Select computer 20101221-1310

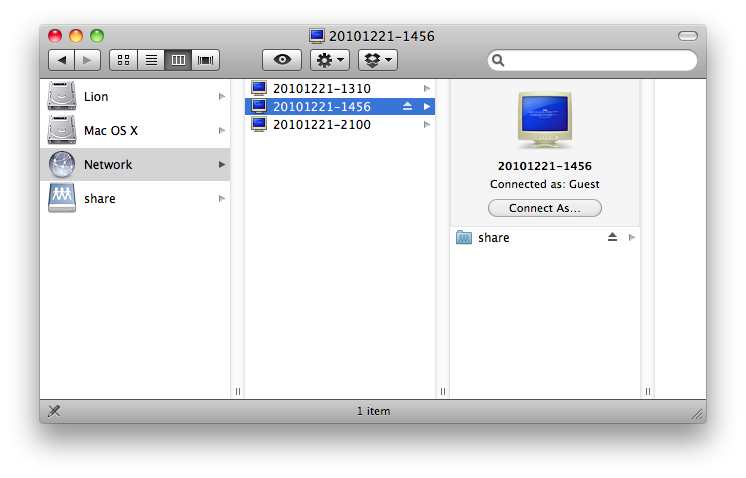pyautogui.click(x=340, y=88)
